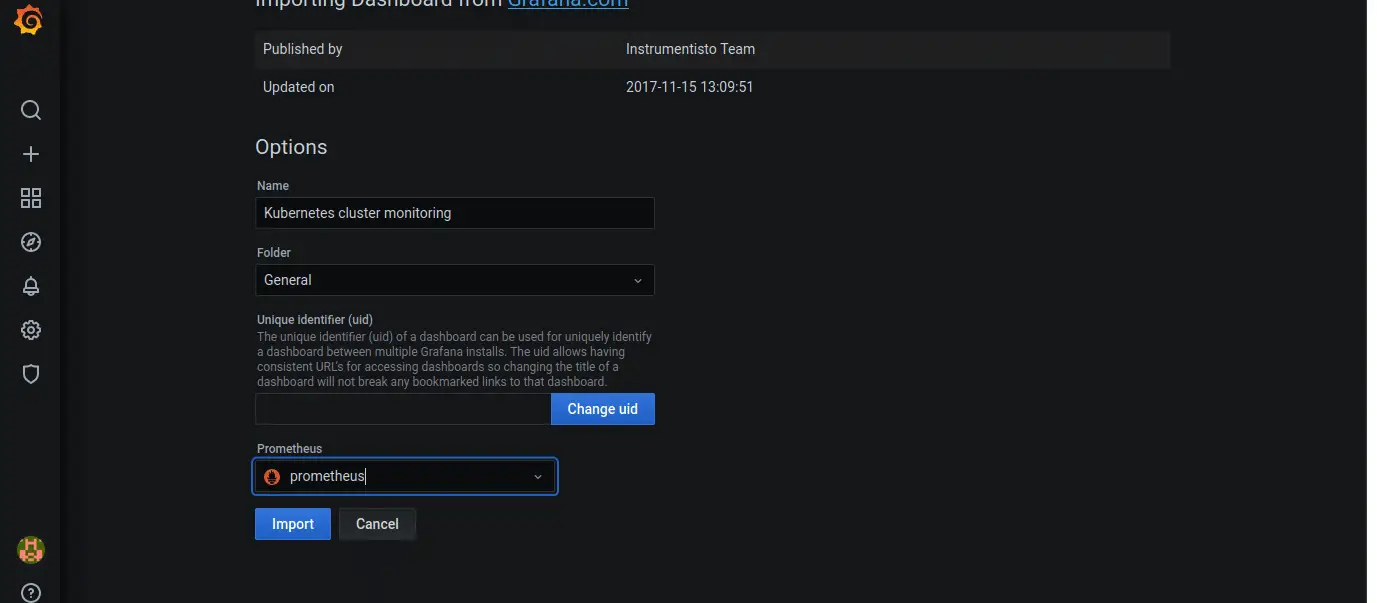Image resolution: width=1377 pixels, height=603 pixels.
Task: Select the Explore compass icon
Action: click(x=29, y=241)
